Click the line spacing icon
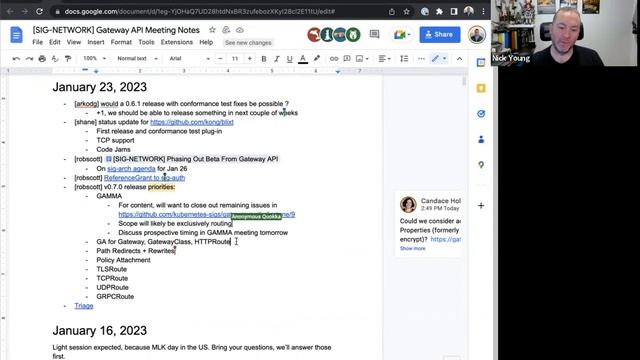 (x=404, y=59)
